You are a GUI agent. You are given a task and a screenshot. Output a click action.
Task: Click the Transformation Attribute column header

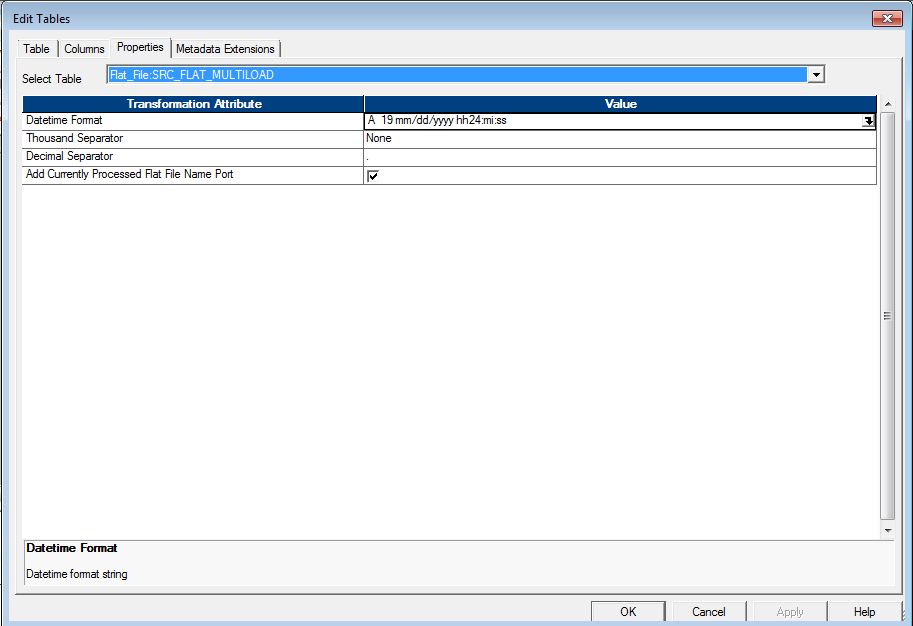193,103
